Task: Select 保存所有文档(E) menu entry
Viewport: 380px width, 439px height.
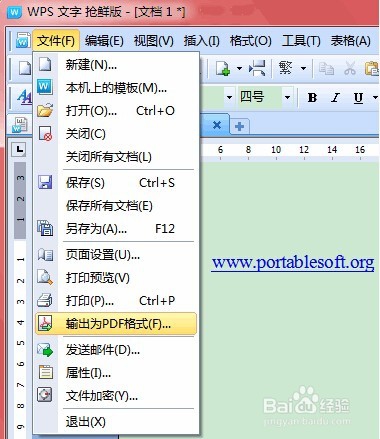Action: (115, 206)
